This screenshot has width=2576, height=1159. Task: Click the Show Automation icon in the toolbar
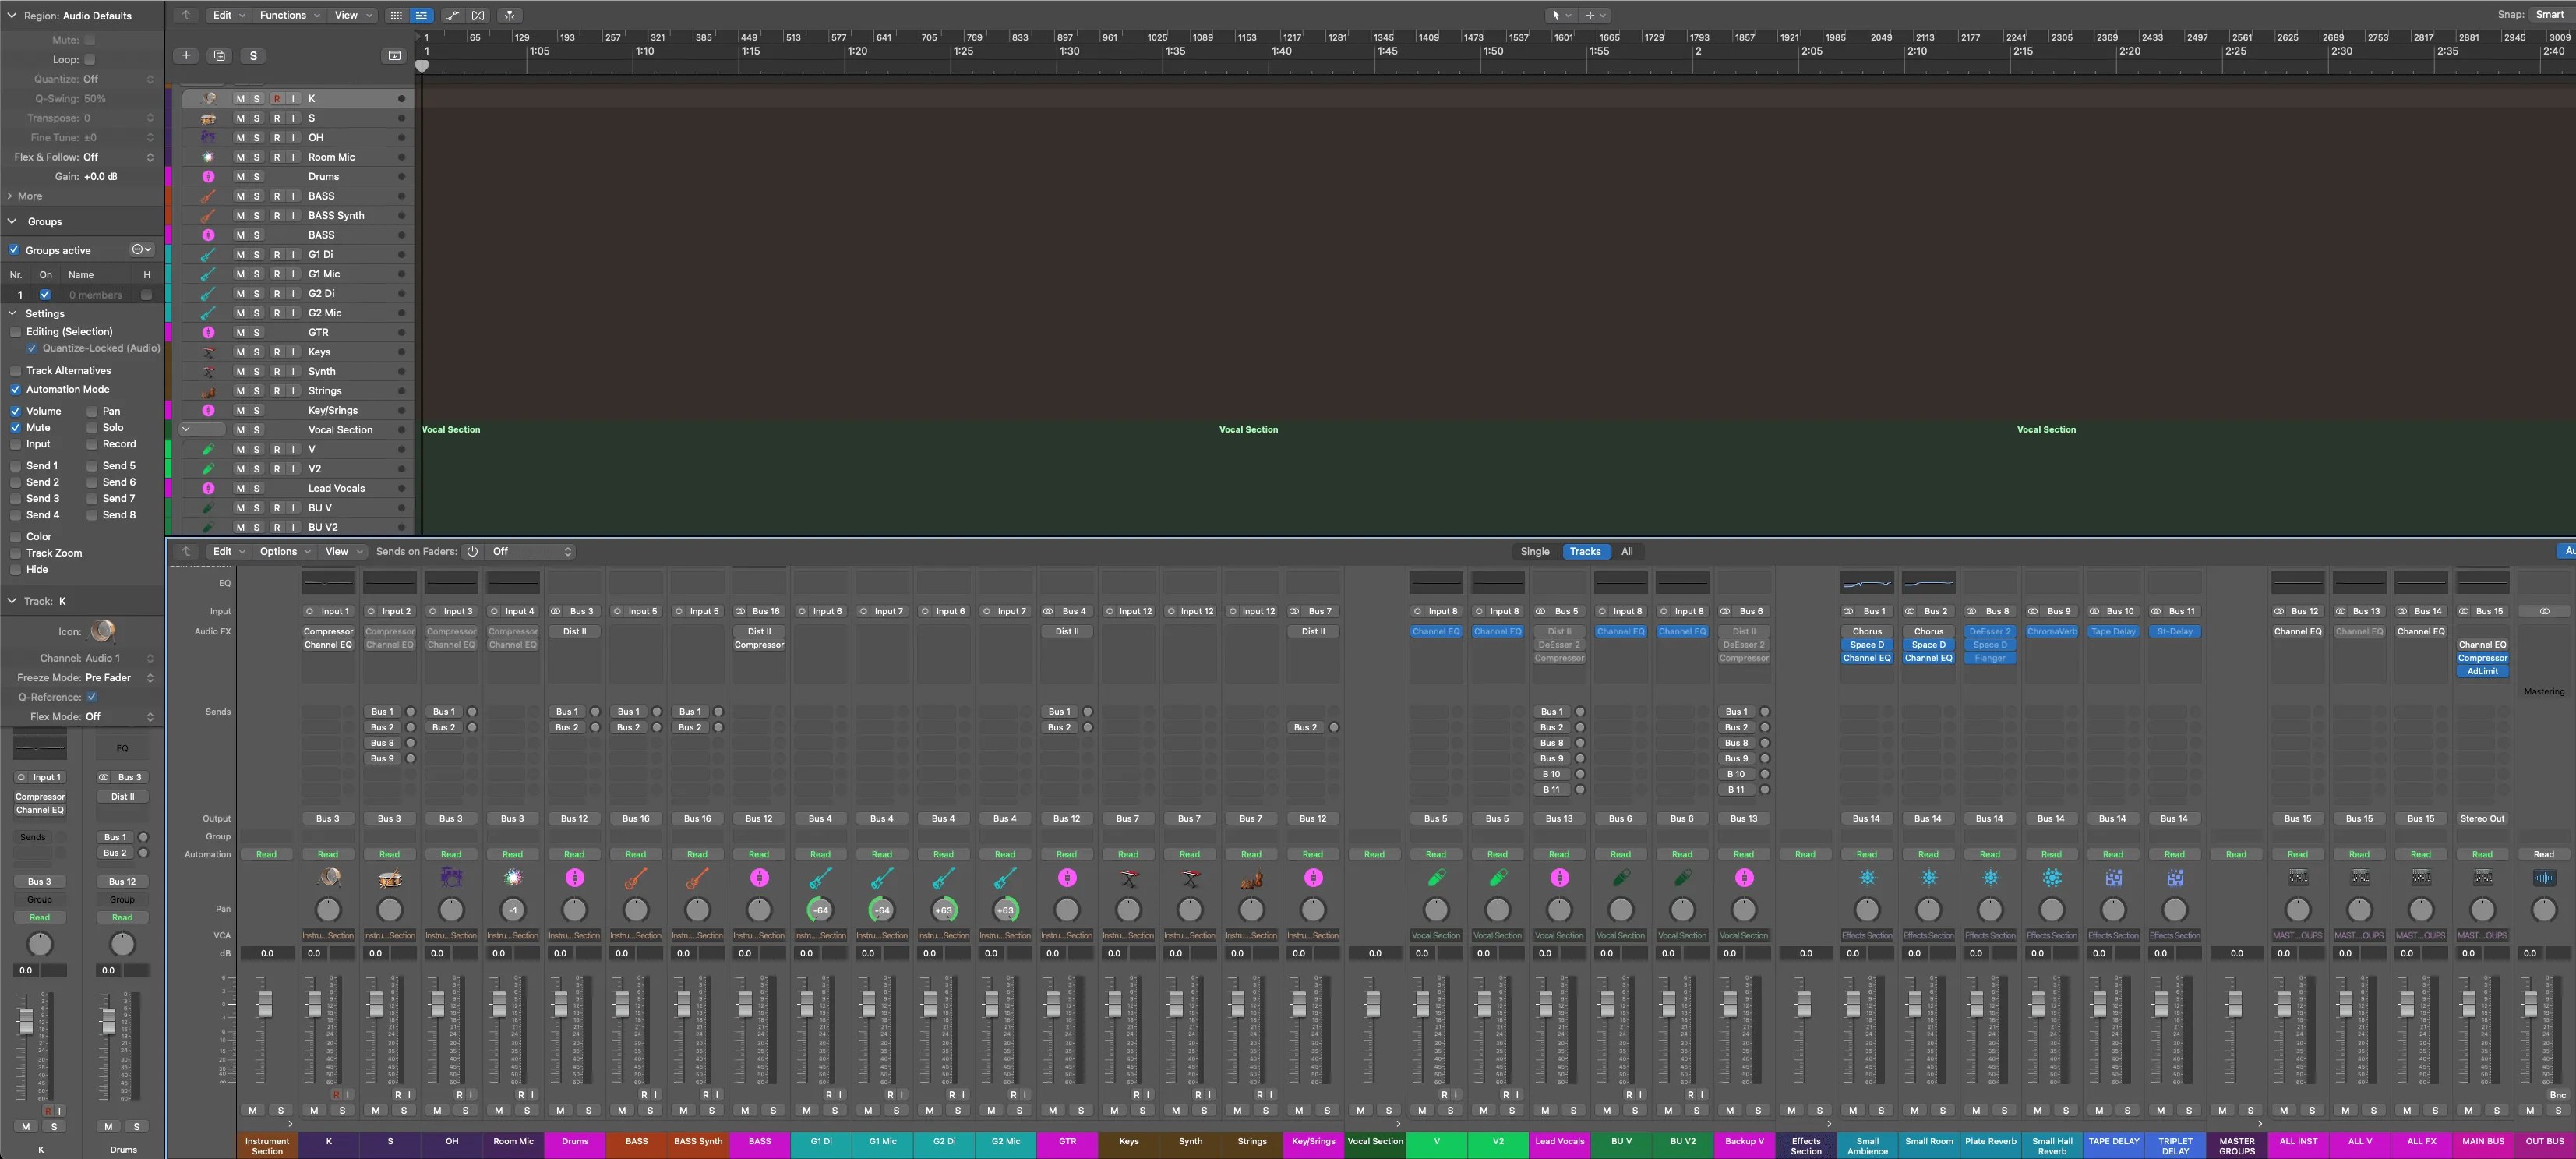coord(453,15)
